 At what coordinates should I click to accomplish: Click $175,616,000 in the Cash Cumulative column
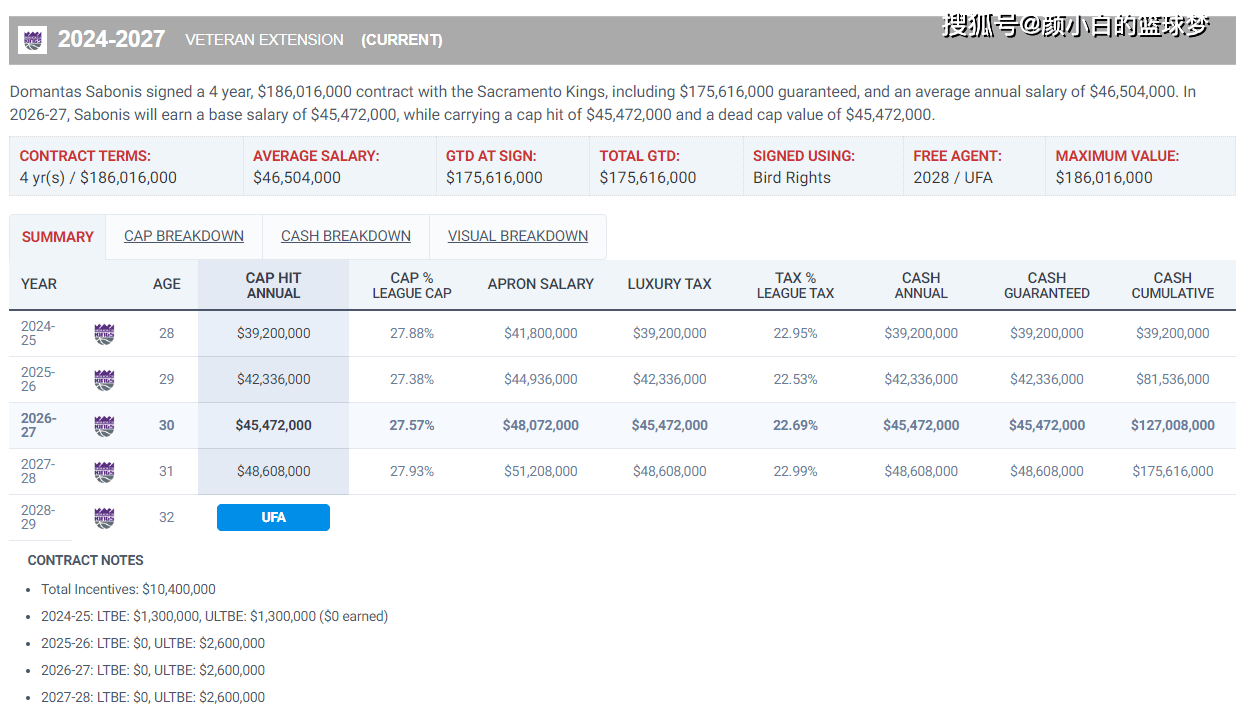(1173, 471)
